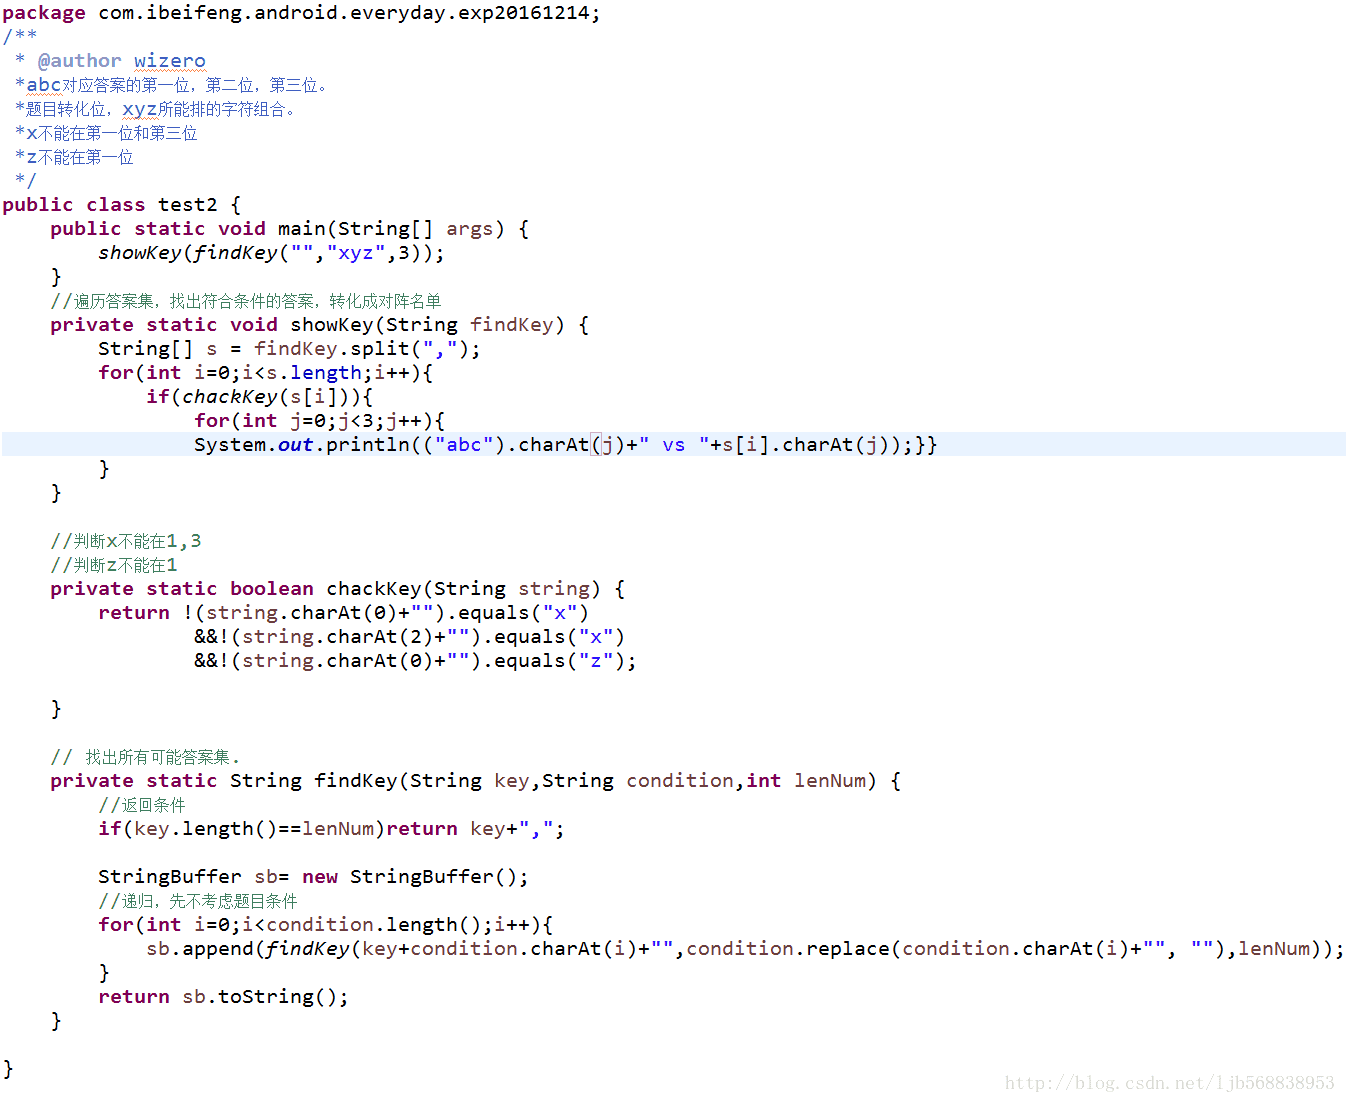Click the chackKey boolean method signature
Viewport: 1346px width, 1103px height.
coord(338,589)
